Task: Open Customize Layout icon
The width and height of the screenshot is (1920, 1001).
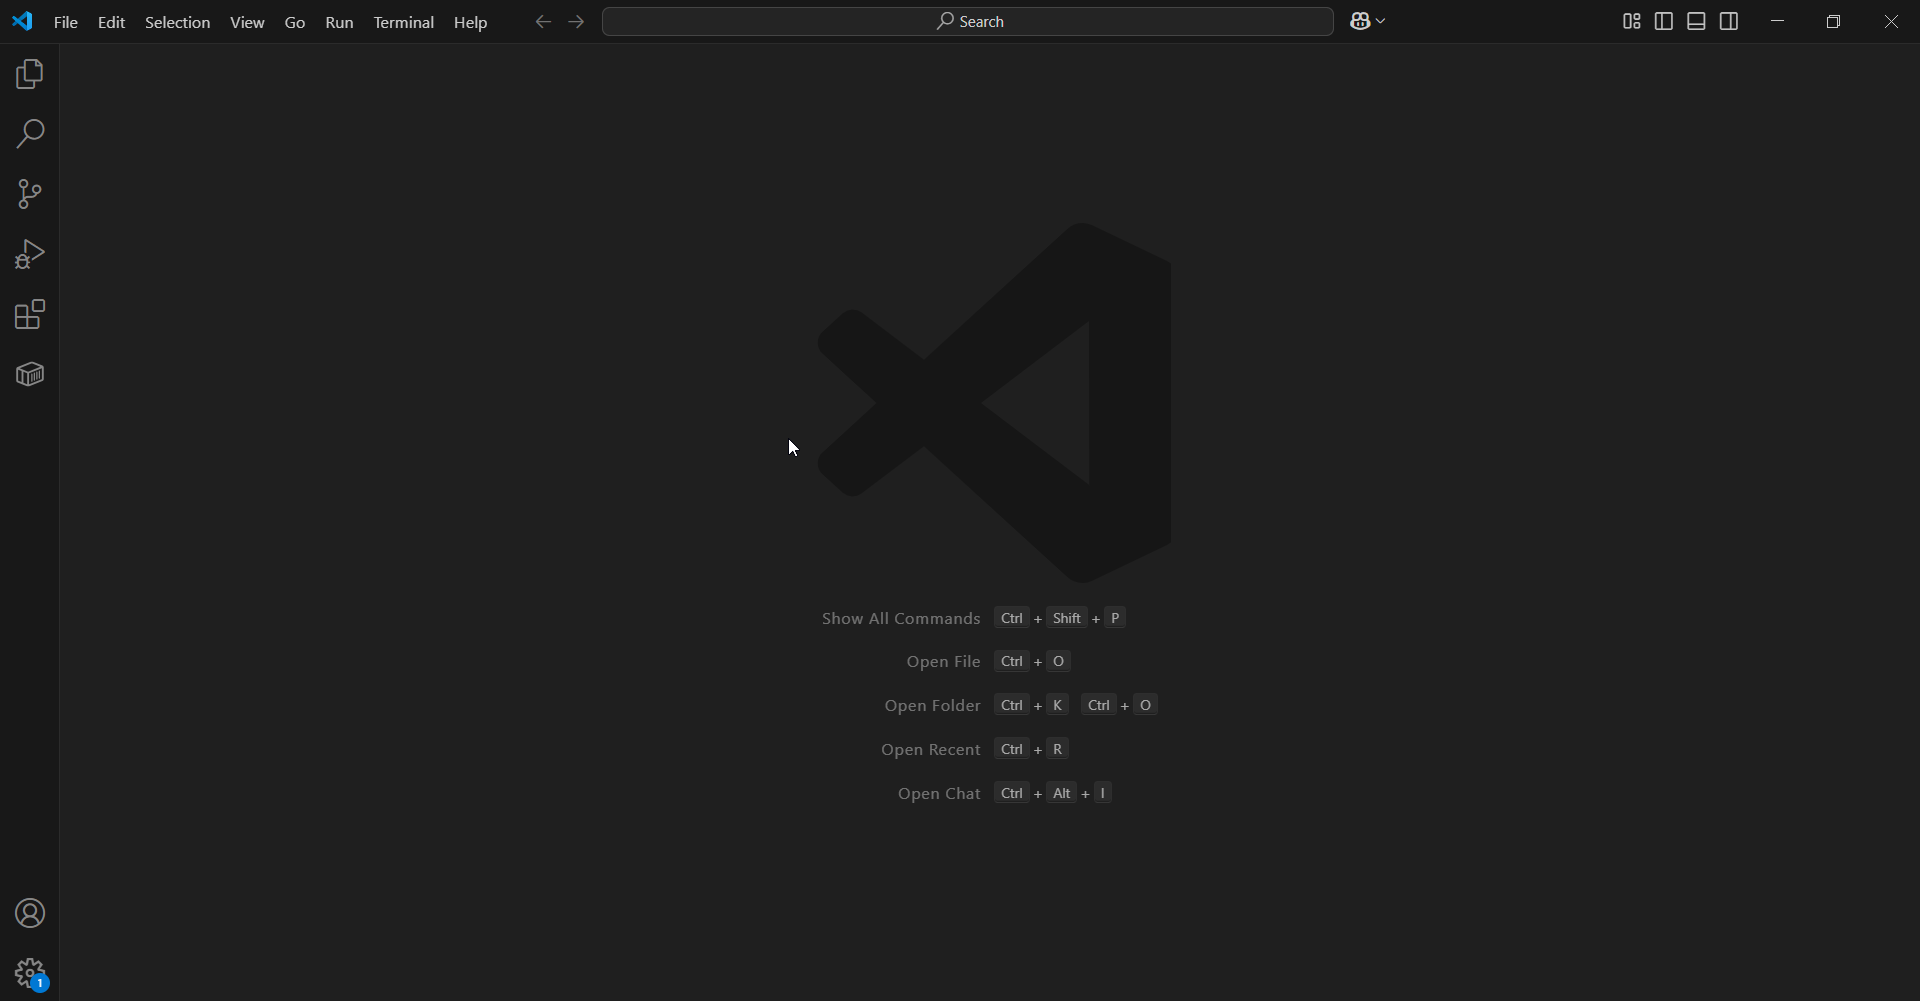Action: pos(1632,22)
